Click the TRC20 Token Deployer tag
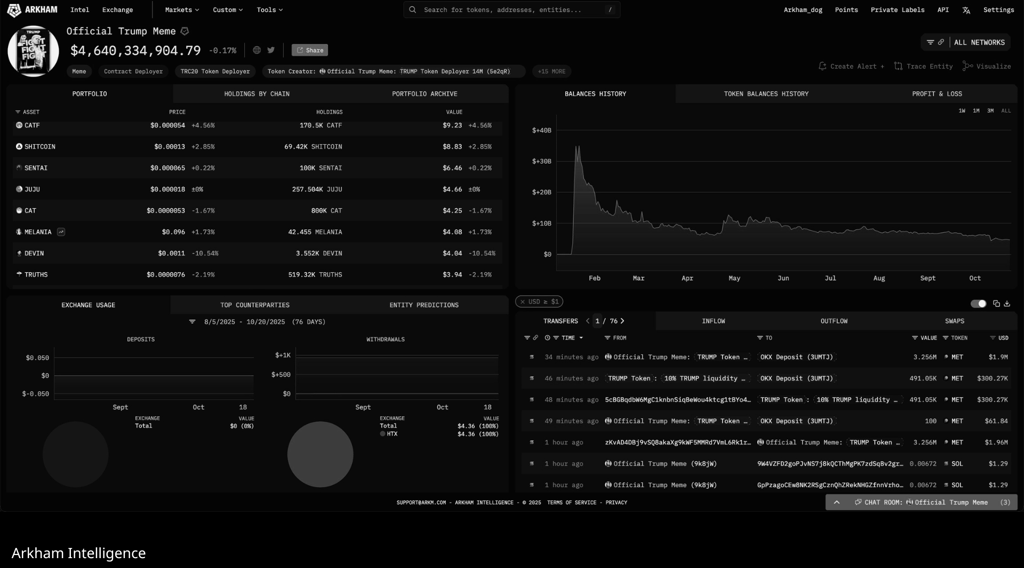 (x=215, y=71)
